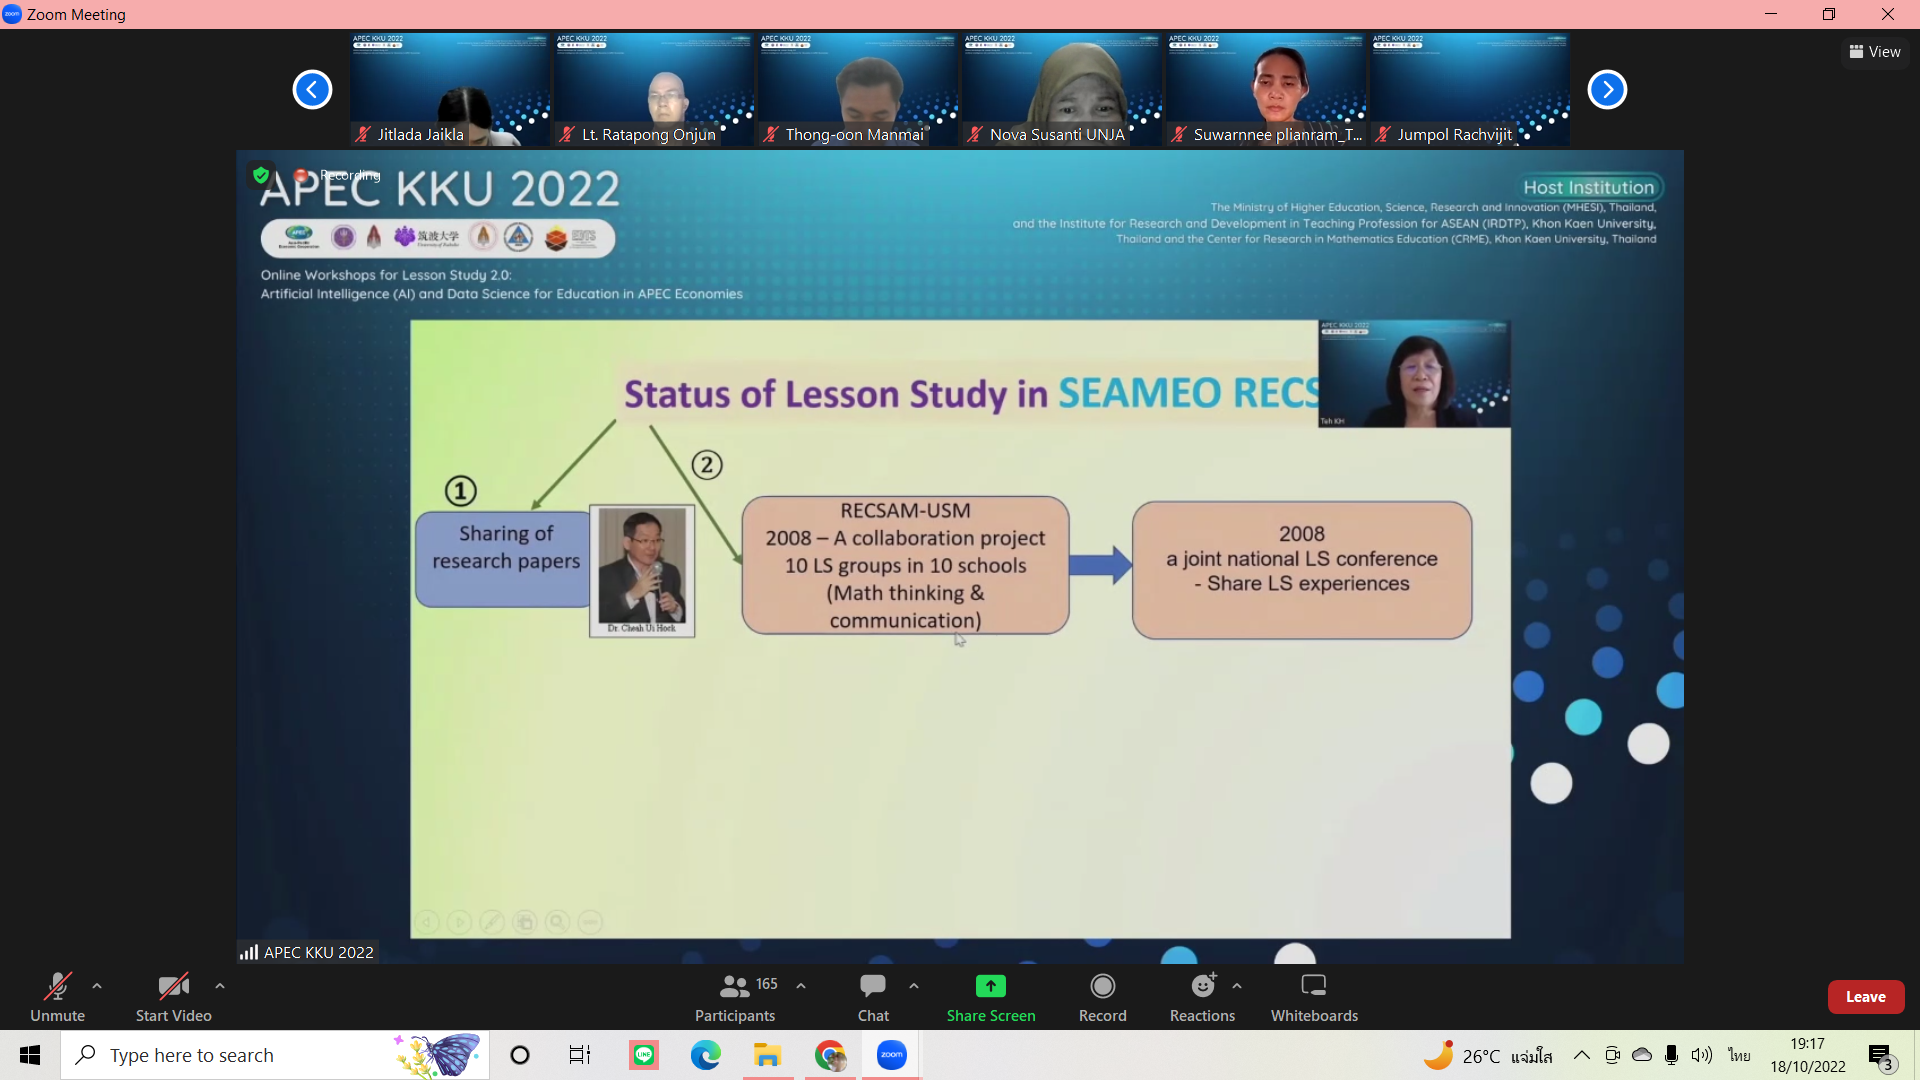This screenshot has width=1920, height=1080.
Task: Show previous participants with left arrow
Action: pyautogui.click(x=312, y=90)
